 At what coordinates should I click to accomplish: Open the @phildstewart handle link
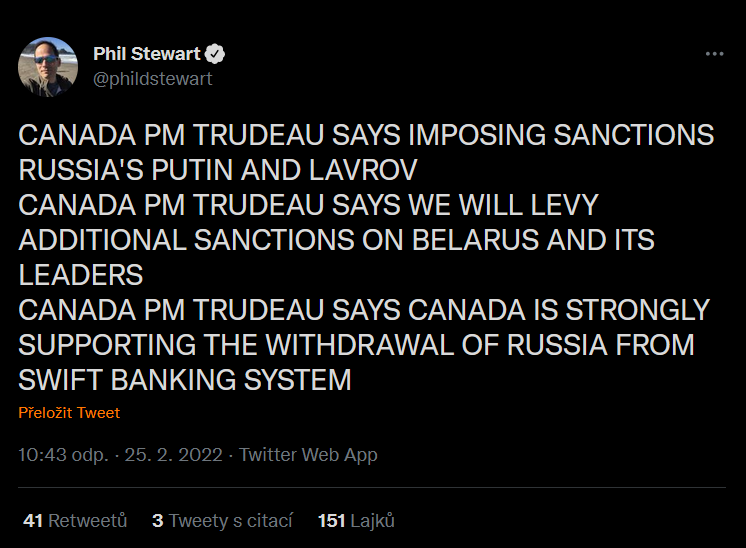coord(153,79)
